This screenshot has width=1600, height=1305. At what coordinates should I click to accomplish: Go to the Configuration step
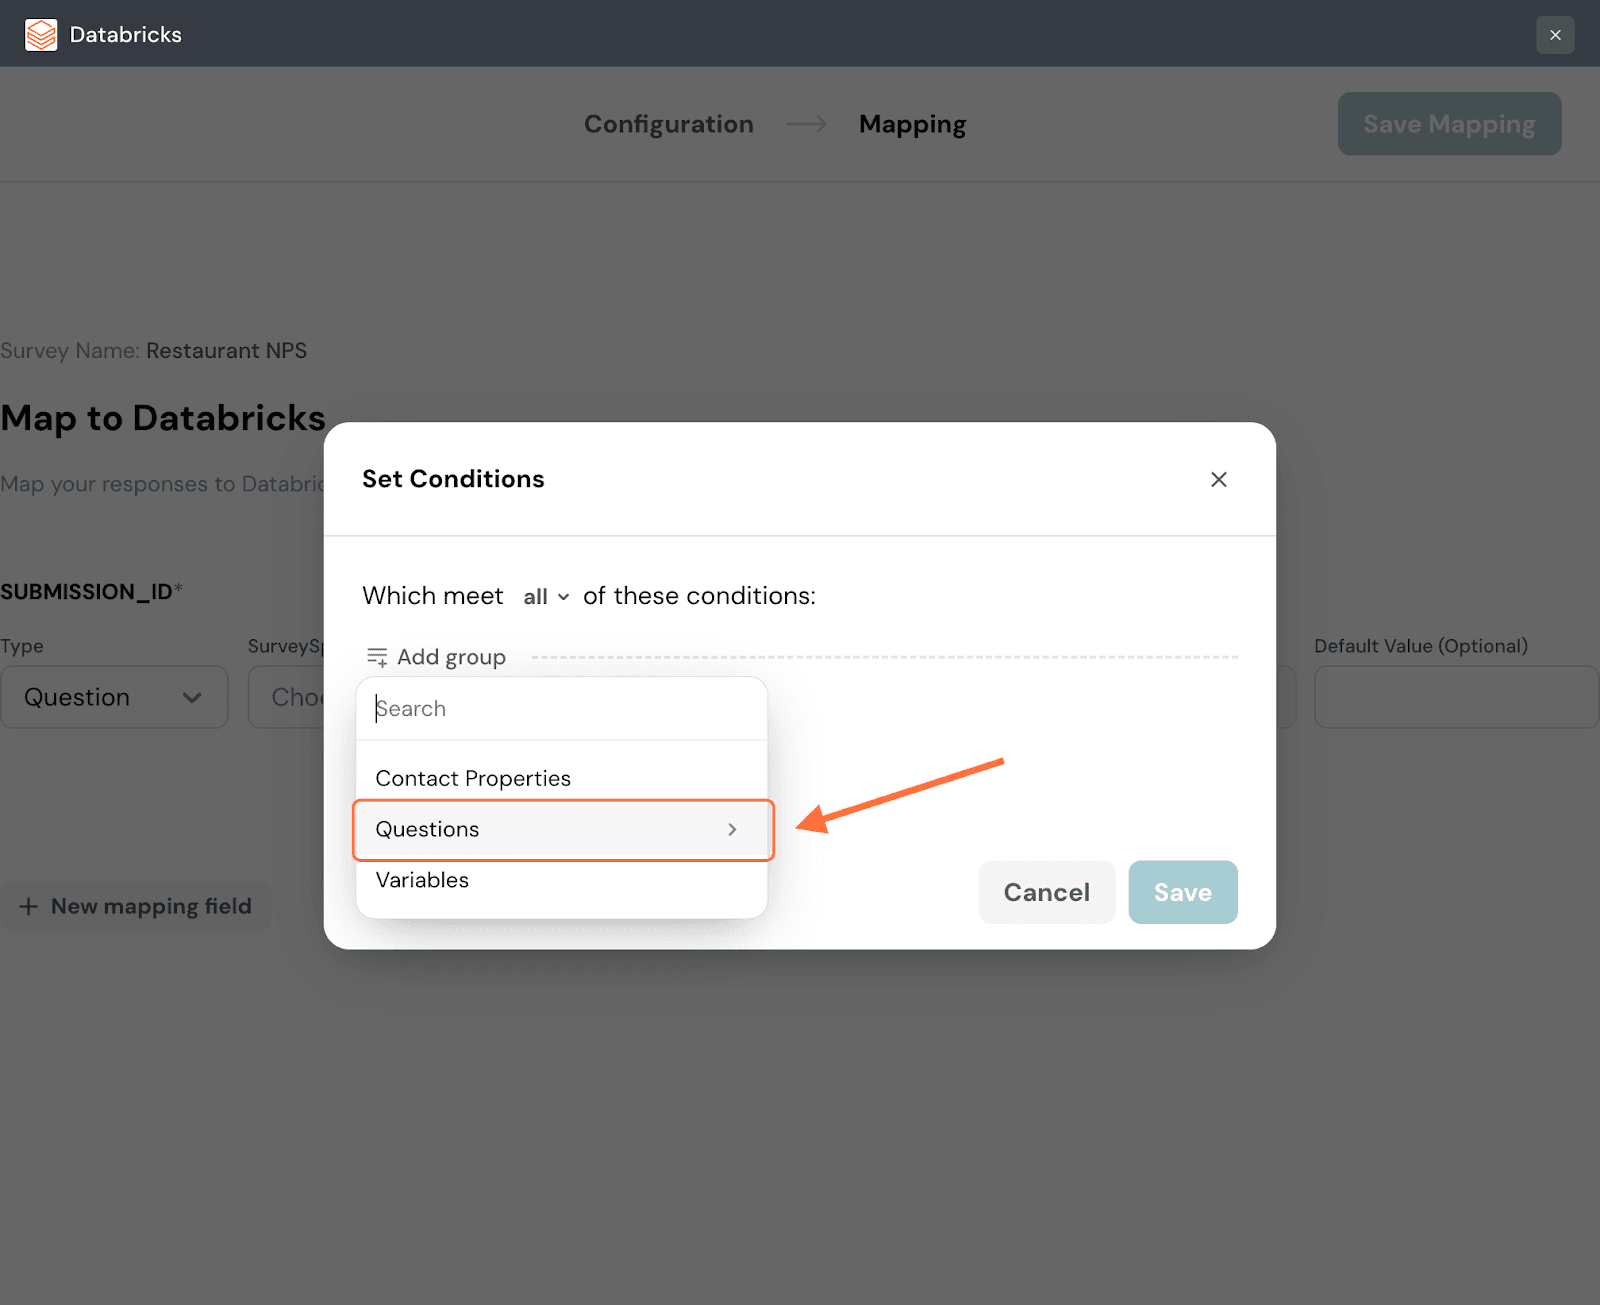coord(668,124)
